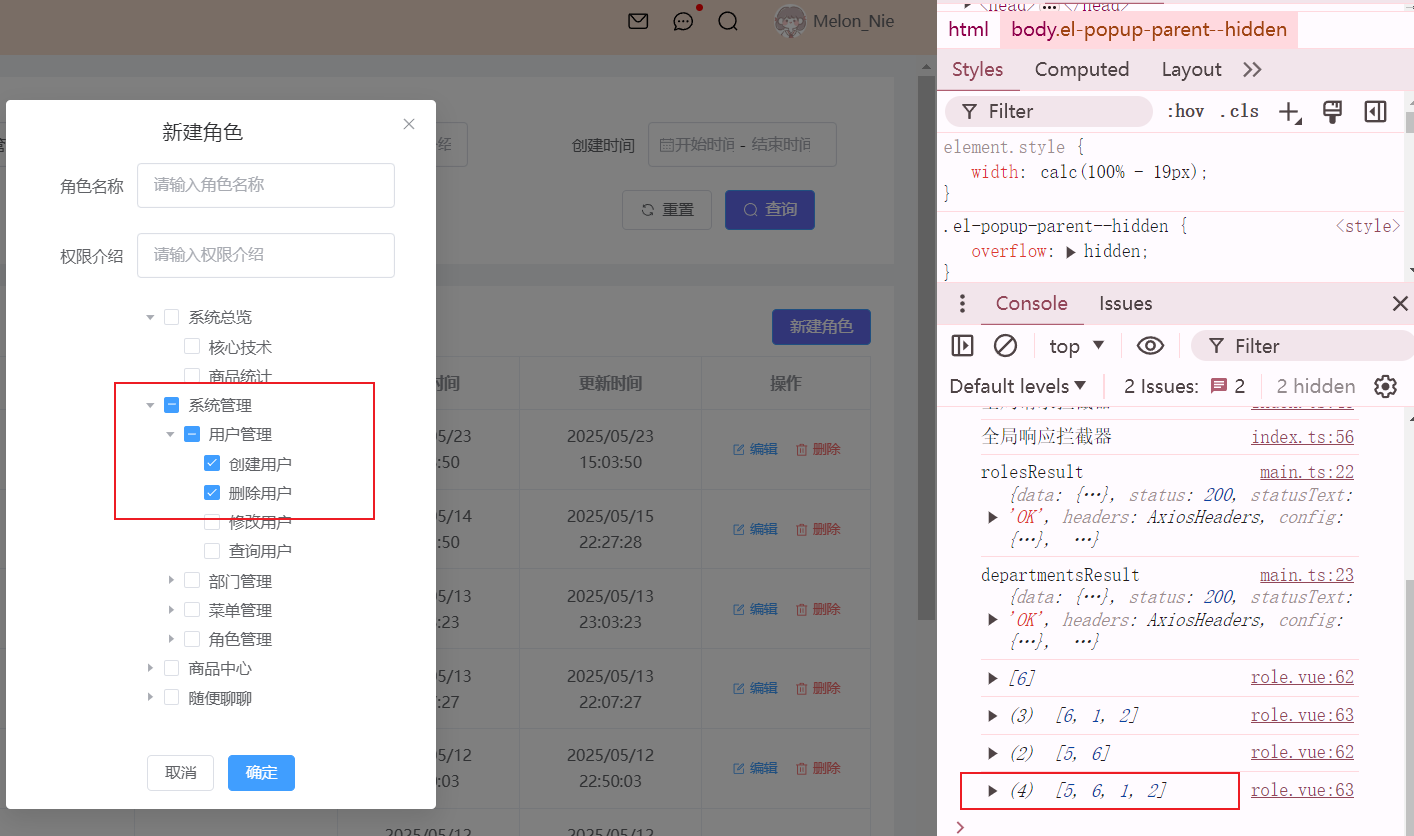Toggle the console sidebar icon
This screenshot has width=1414, height=836.
962,346
